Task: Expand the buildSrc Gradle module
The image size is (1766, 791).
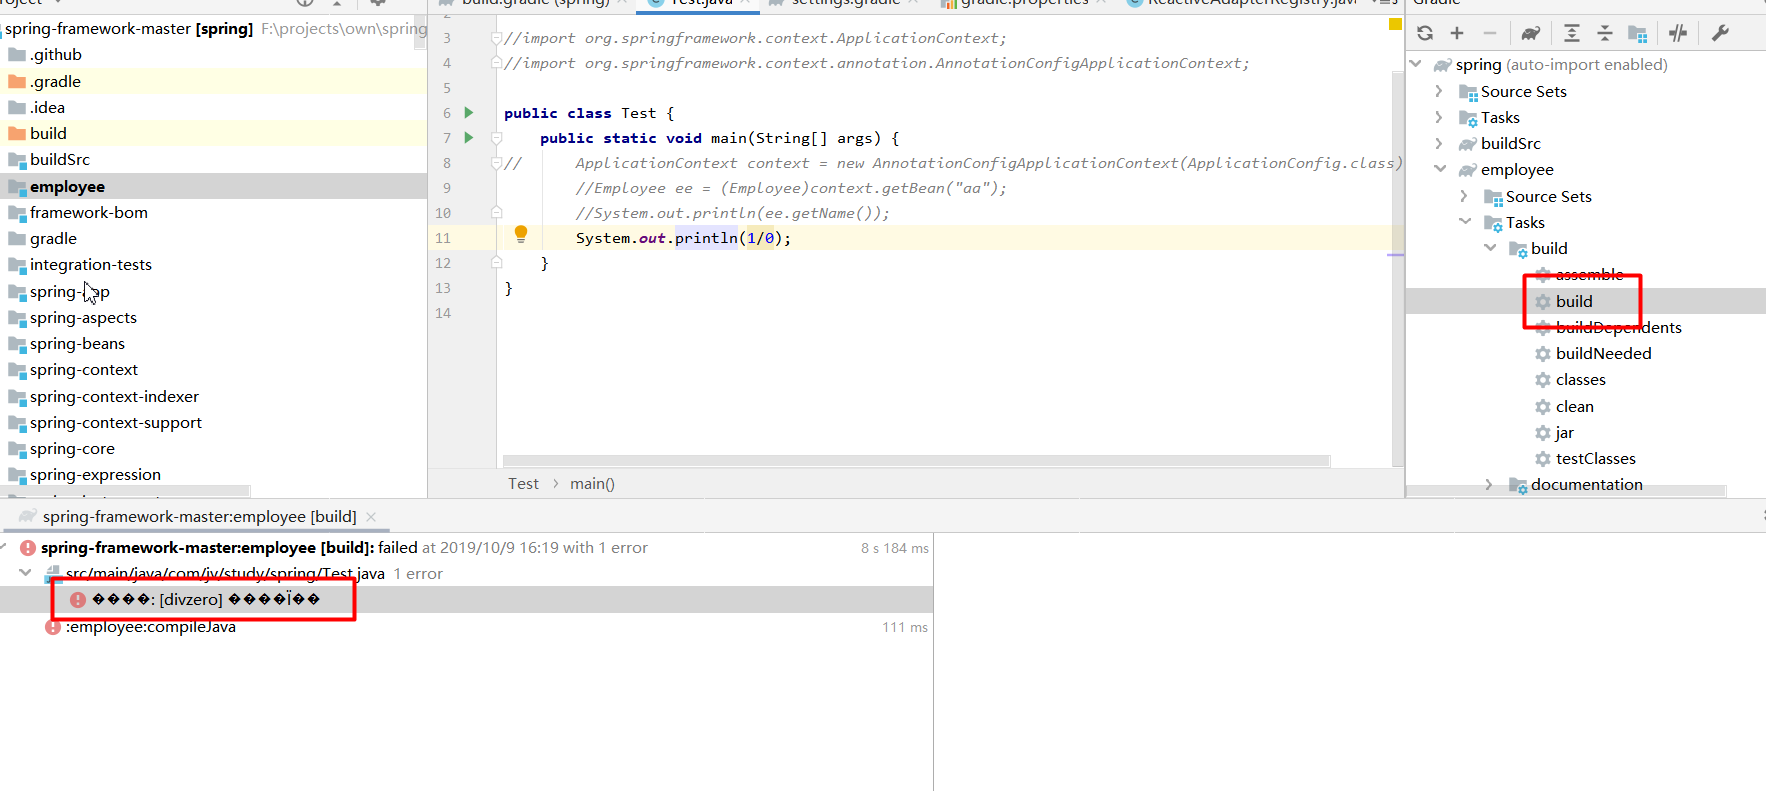Action: coord(1439,143)
